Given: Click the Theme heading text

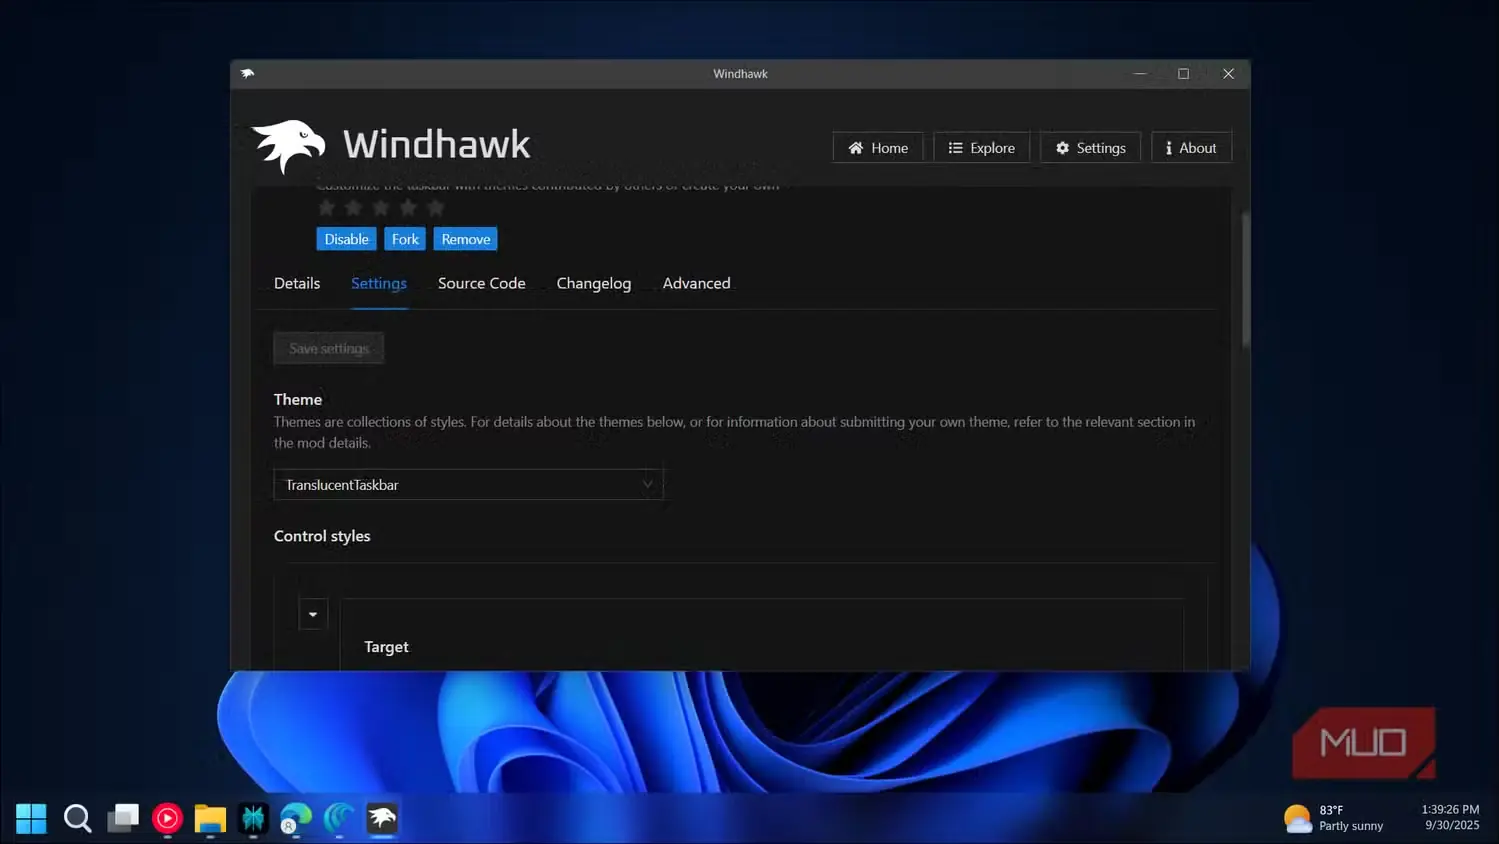Looking at the screenshot, I should pyautogui.click(x=298, y=399).
